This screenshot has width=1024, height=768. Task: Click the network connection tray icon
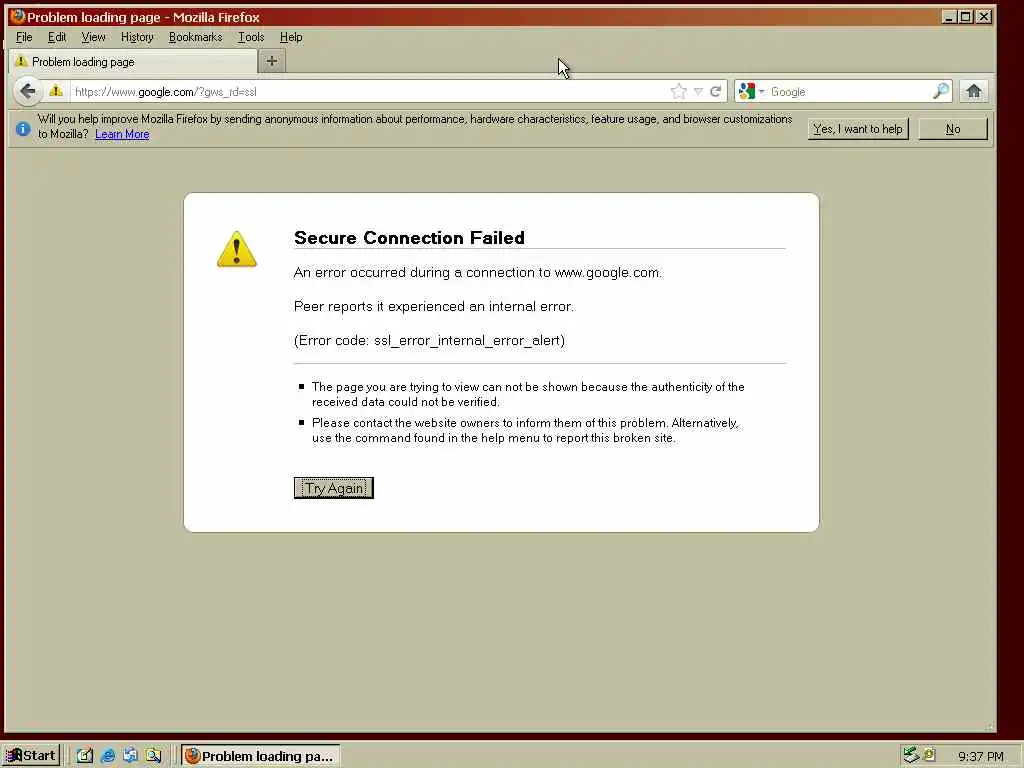point(911,755)
